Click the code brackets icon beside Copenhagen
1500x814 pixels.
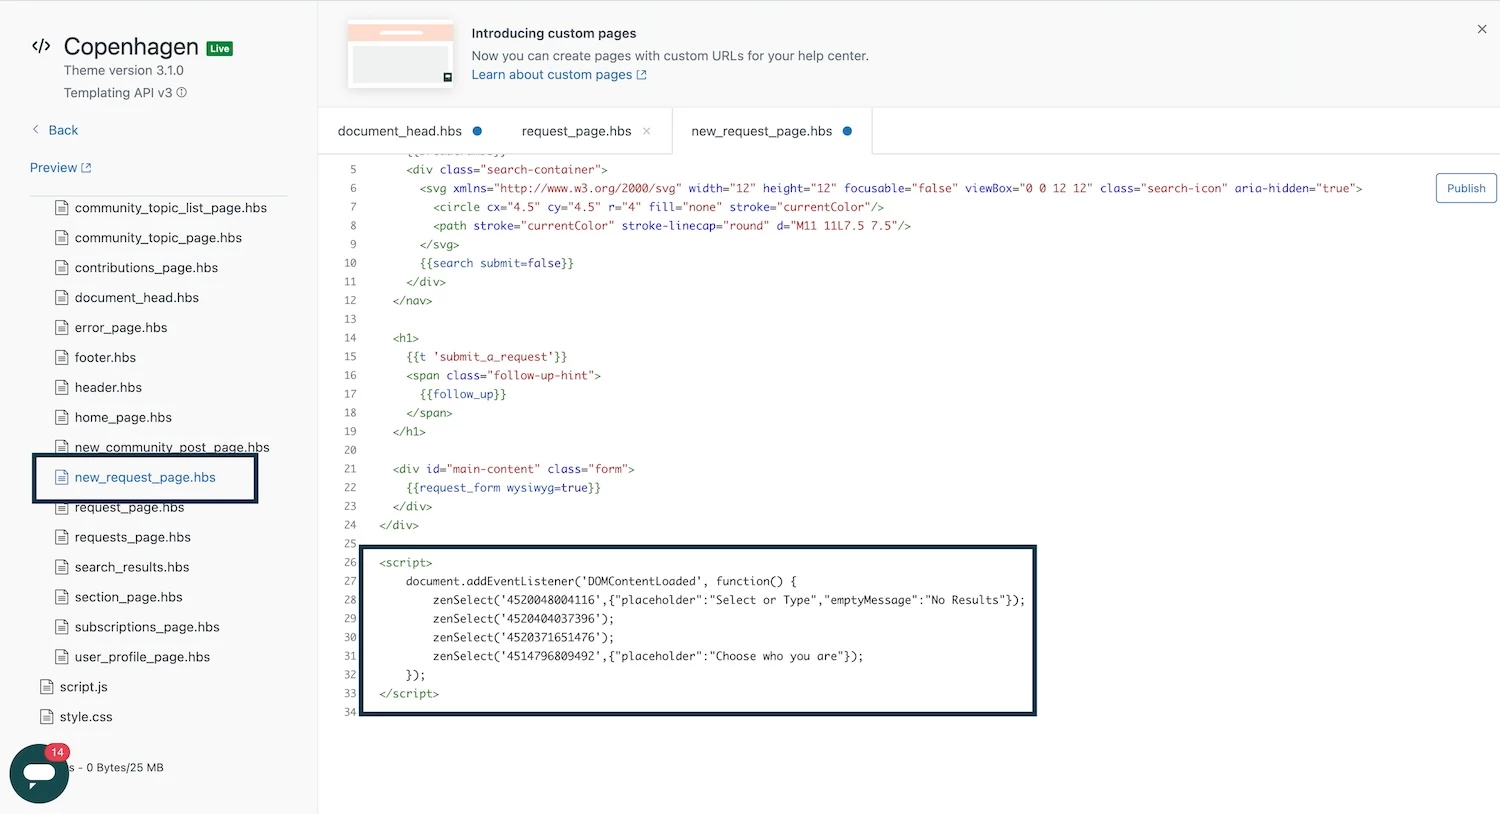click(41, 46)
